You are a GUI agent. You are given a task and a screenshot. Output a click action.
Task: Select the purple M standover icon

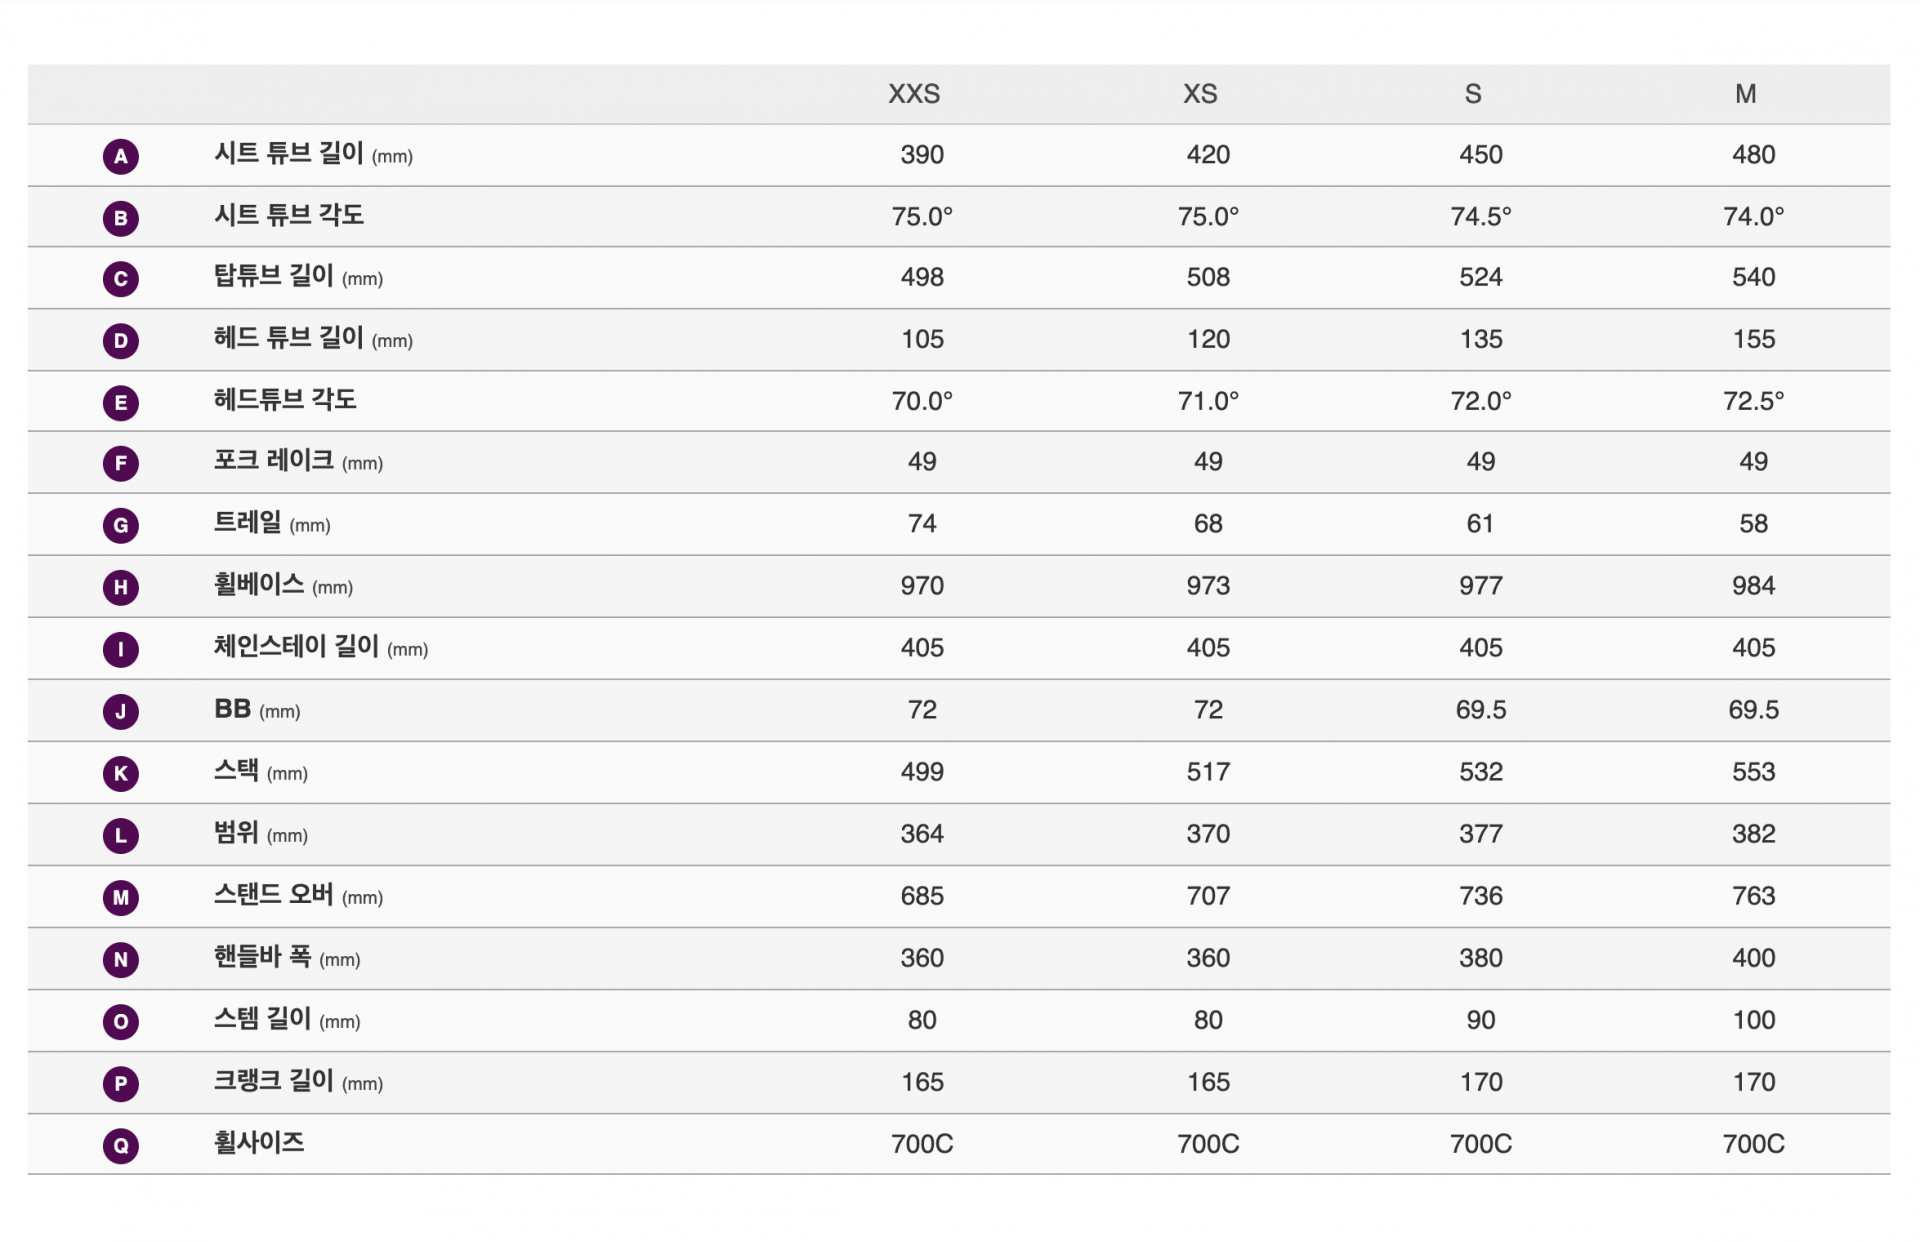tap(121, 897)
